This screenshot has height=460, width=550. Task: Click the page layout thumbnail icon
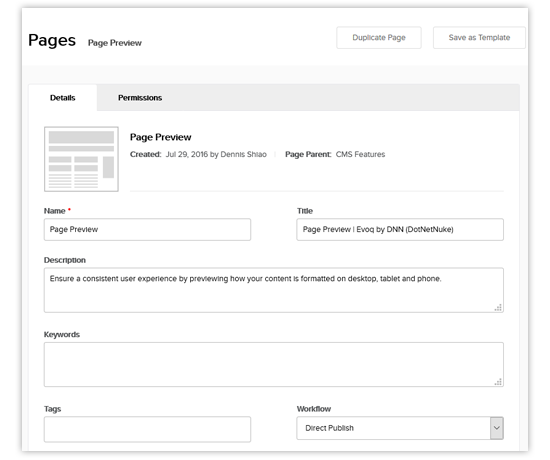pyautogui.click(x=81, y=159)
